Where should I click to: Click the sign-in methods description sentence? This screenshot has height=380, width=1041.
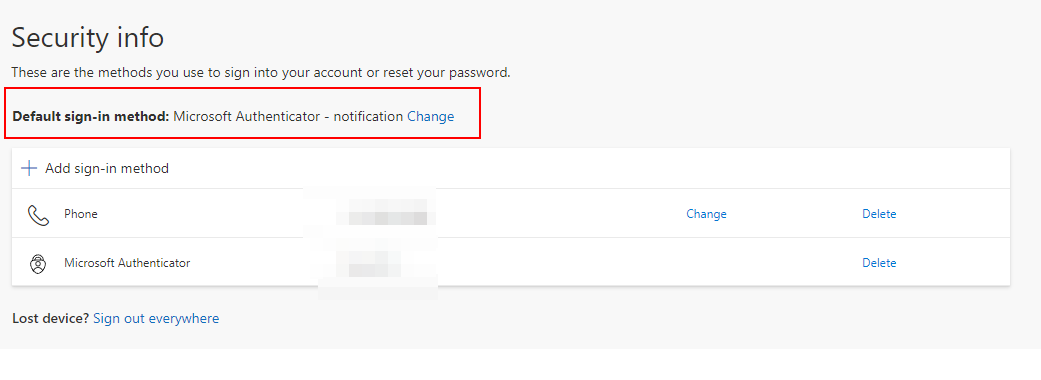pyautogui.click(x=261, y=72)
